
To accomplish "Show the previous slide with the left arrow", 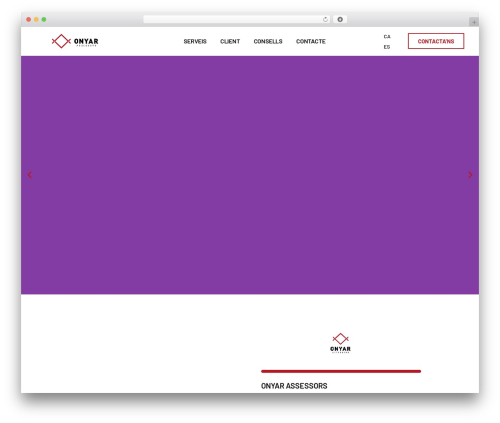I will (x=30, y=175).
